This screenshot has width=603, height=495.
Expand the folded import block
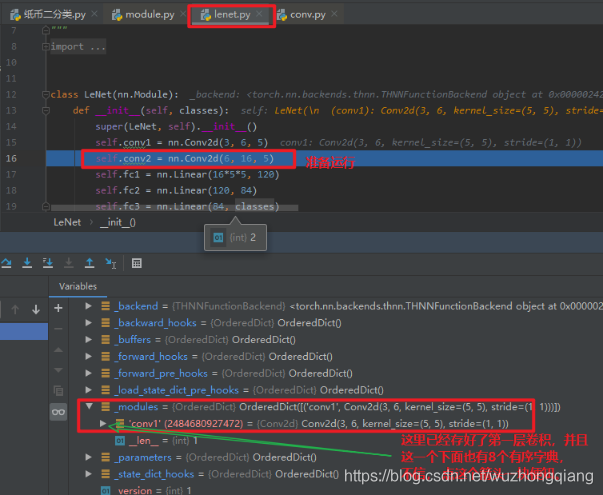point(46,47)
